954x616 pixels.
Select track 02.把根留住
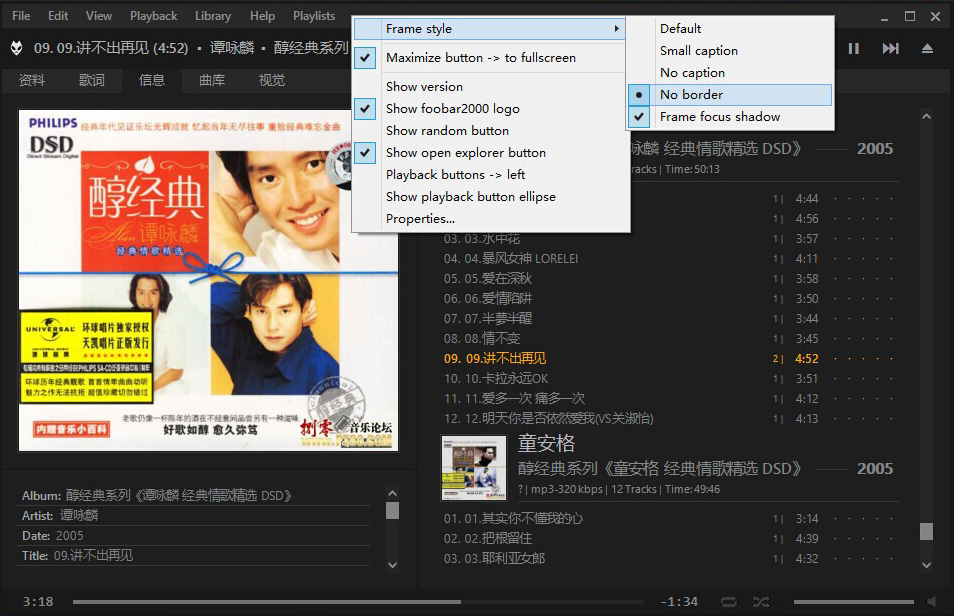coord(669,539)
